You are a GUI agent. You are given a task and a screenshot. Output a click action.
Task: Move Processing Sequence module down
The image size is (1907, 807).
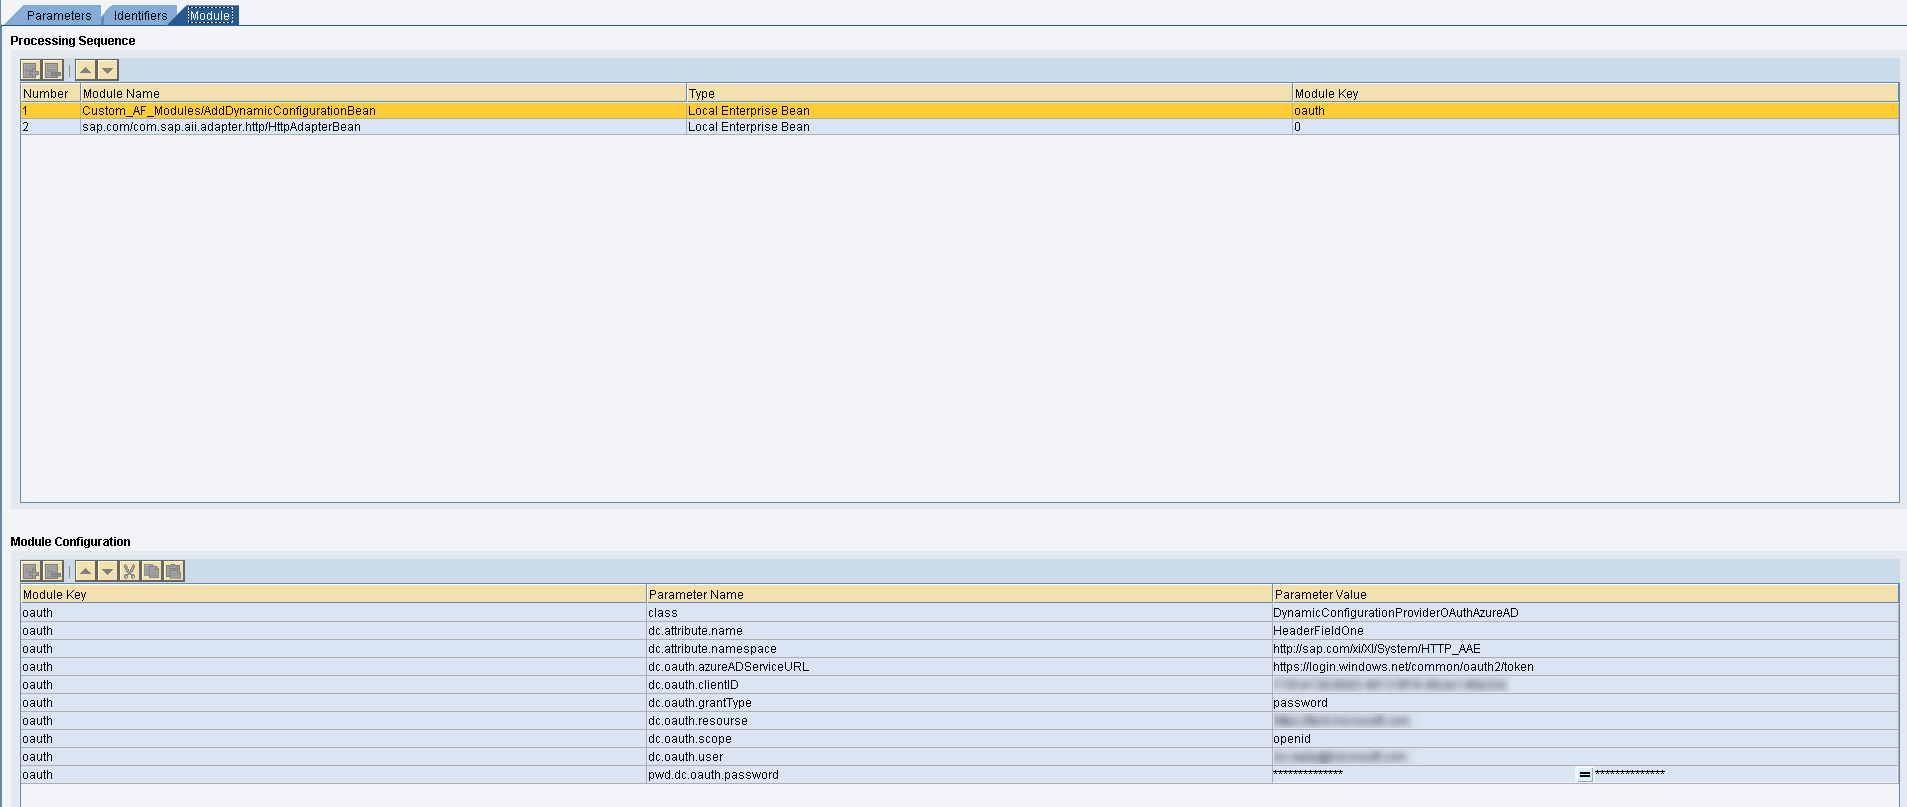point(108,70)
